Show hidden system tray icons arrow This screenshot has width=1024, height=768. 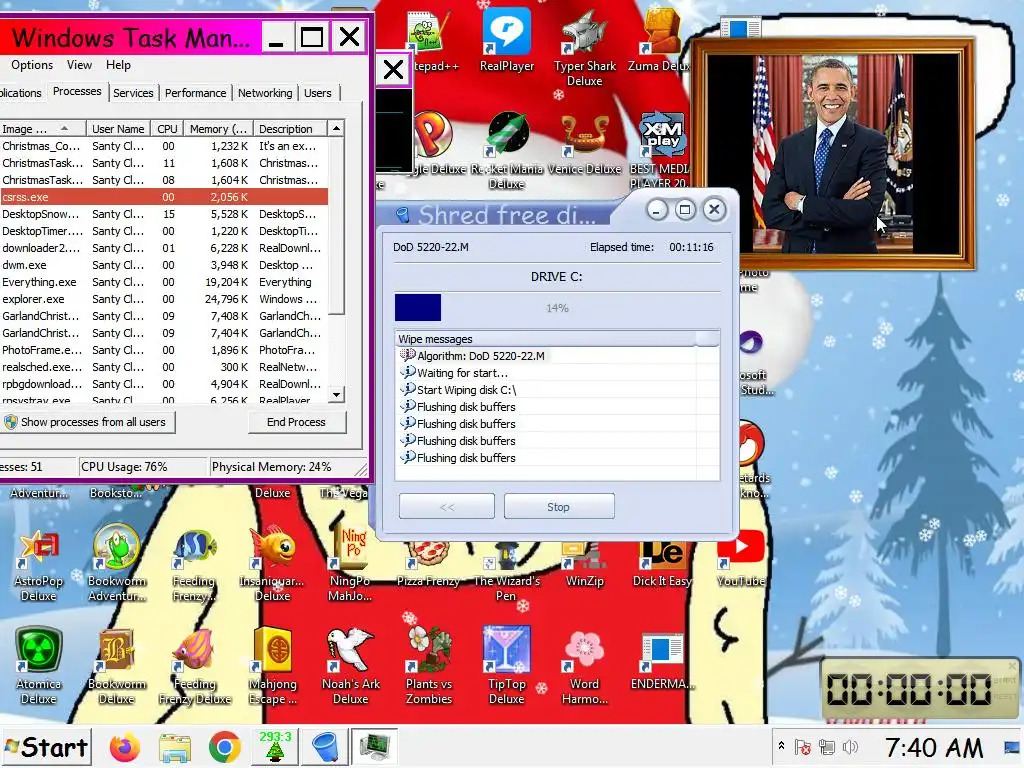(781, 746)
